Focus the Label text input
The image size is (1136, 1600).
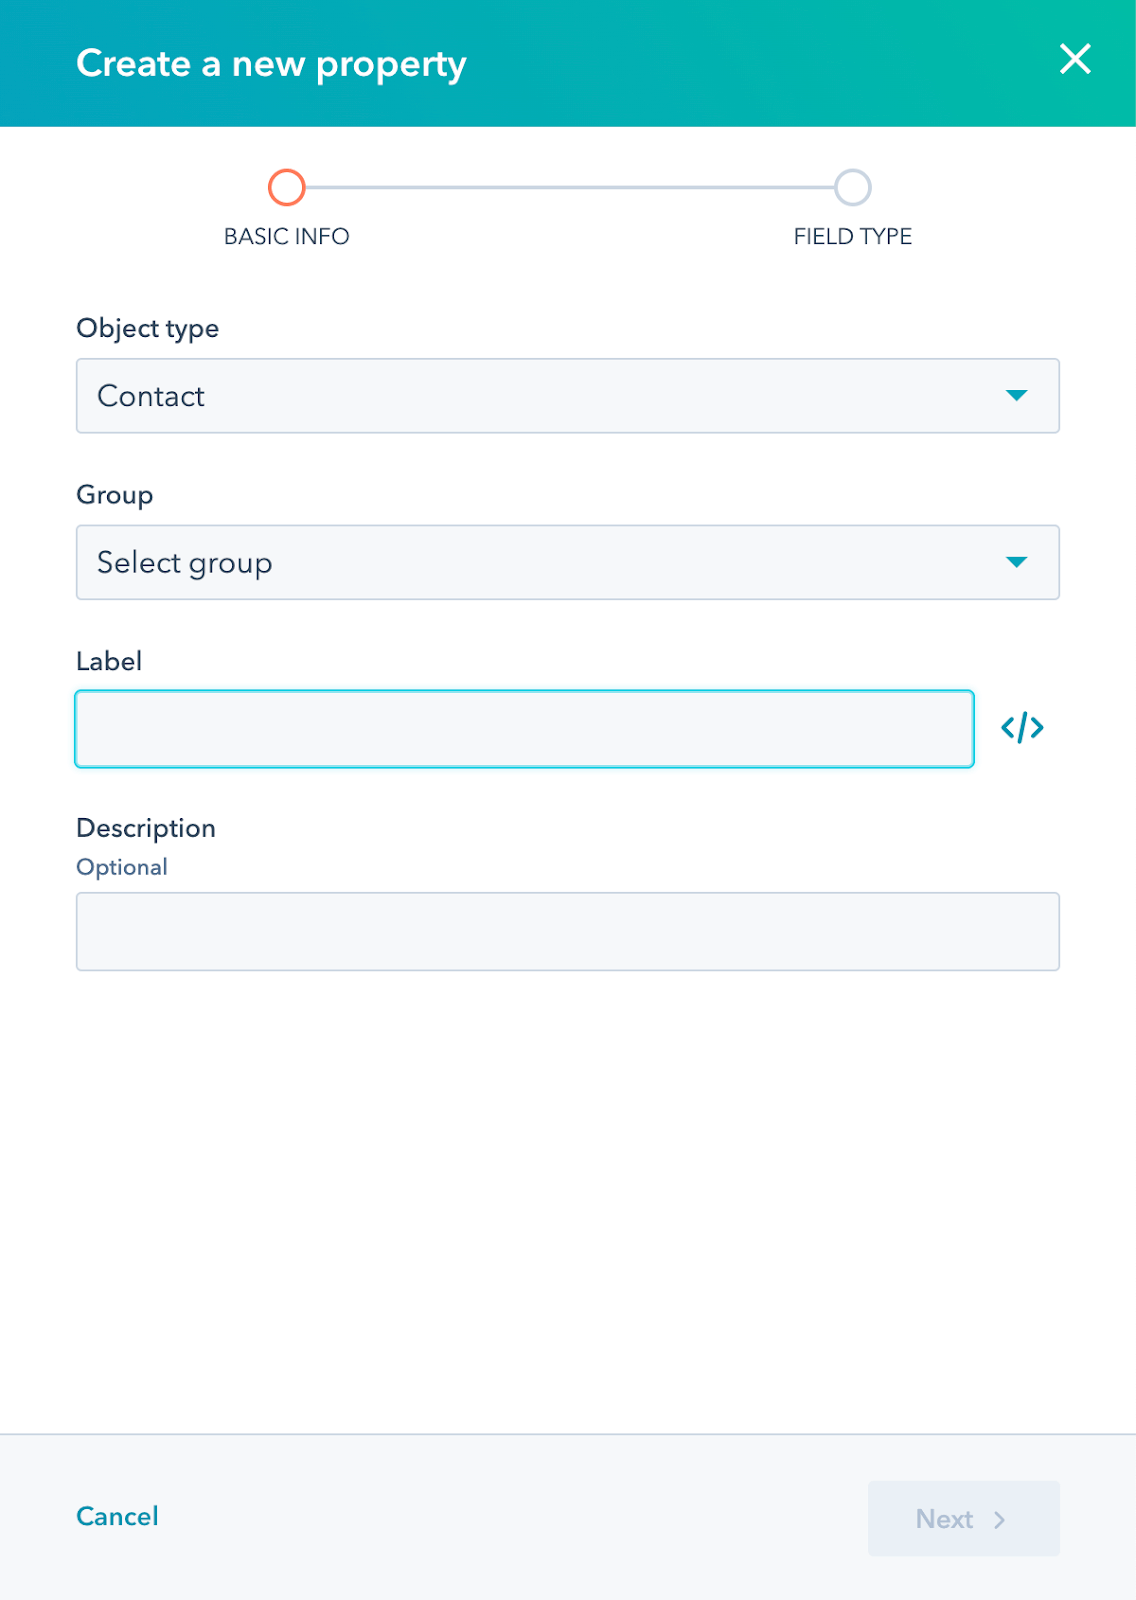pos(524,729)
